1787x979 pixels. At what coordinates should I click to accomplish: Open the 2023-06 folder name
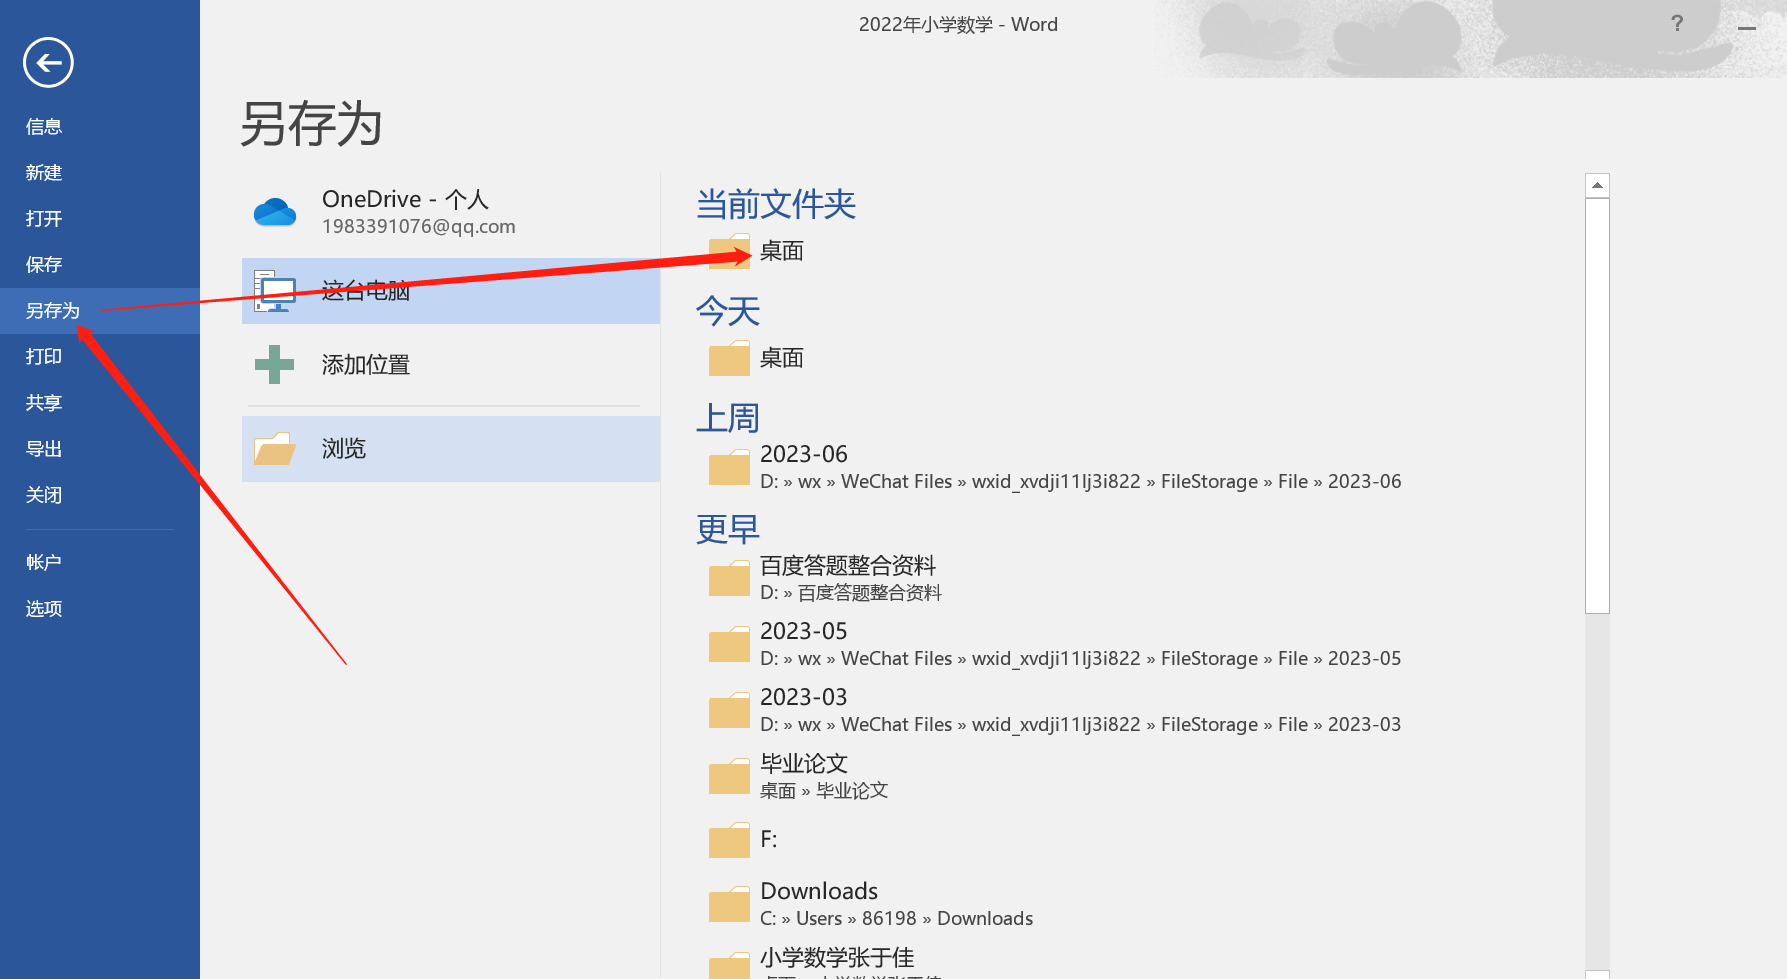[804, 454]
